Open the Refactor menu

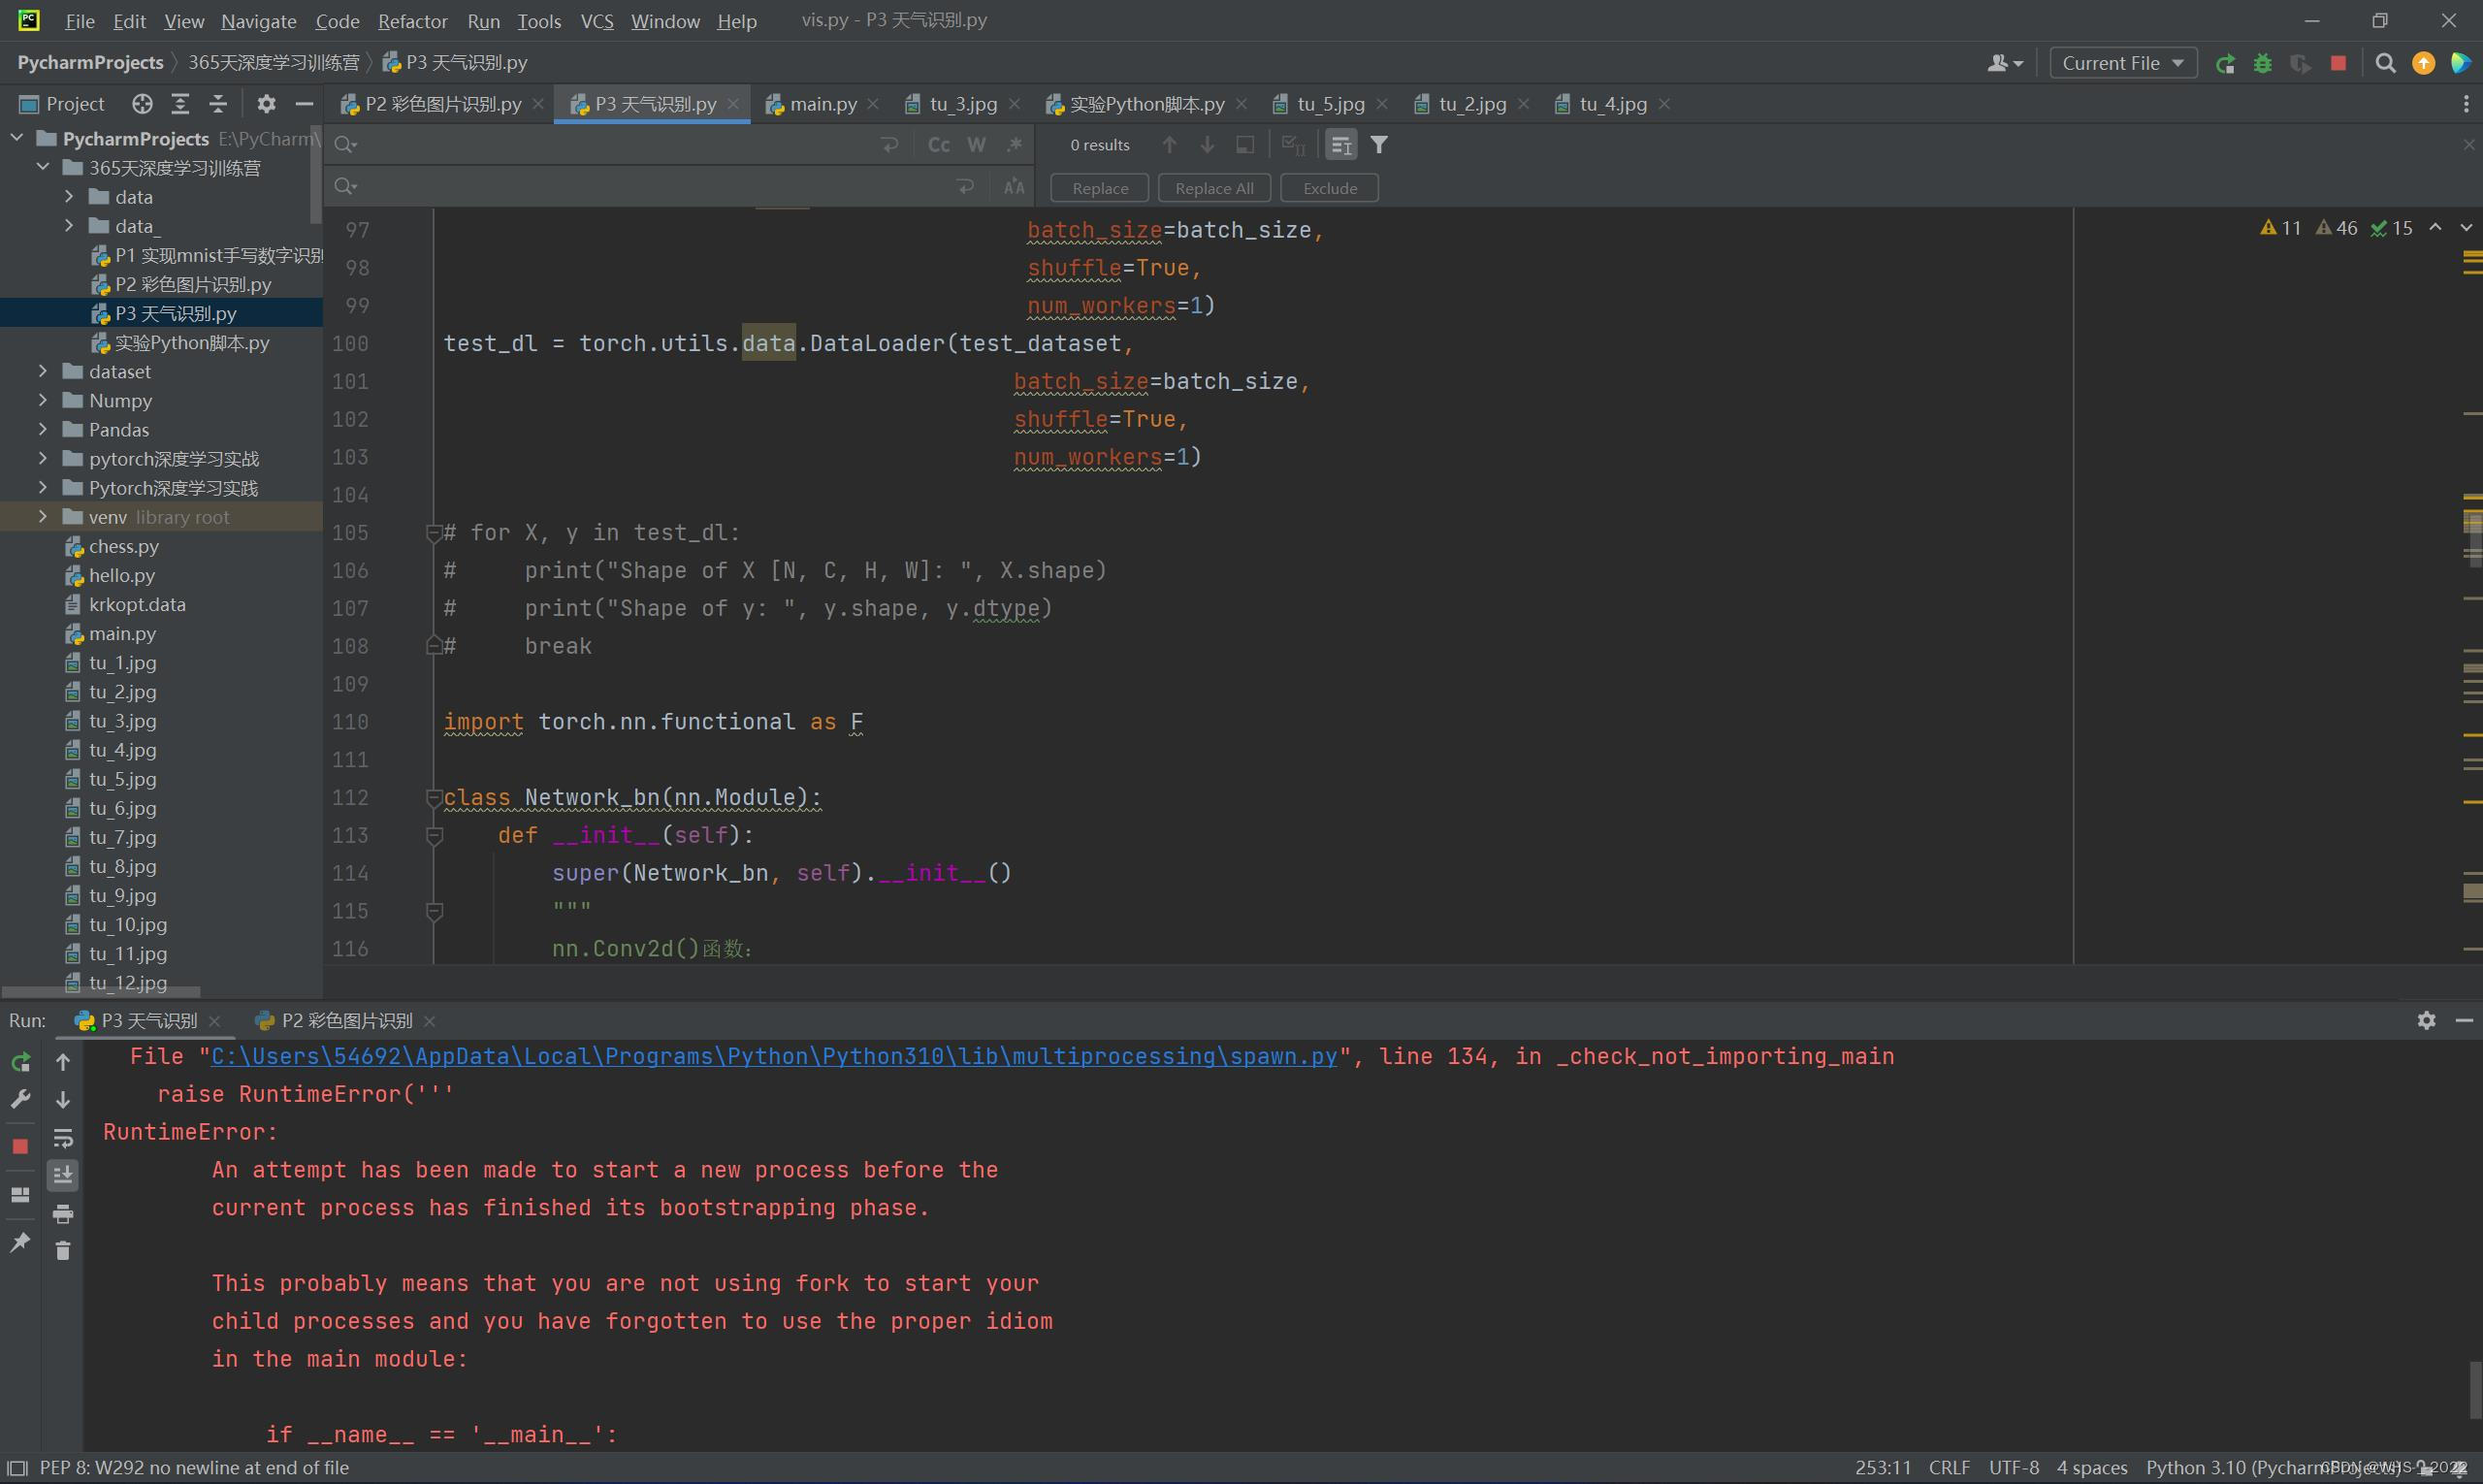coord(412,21)
